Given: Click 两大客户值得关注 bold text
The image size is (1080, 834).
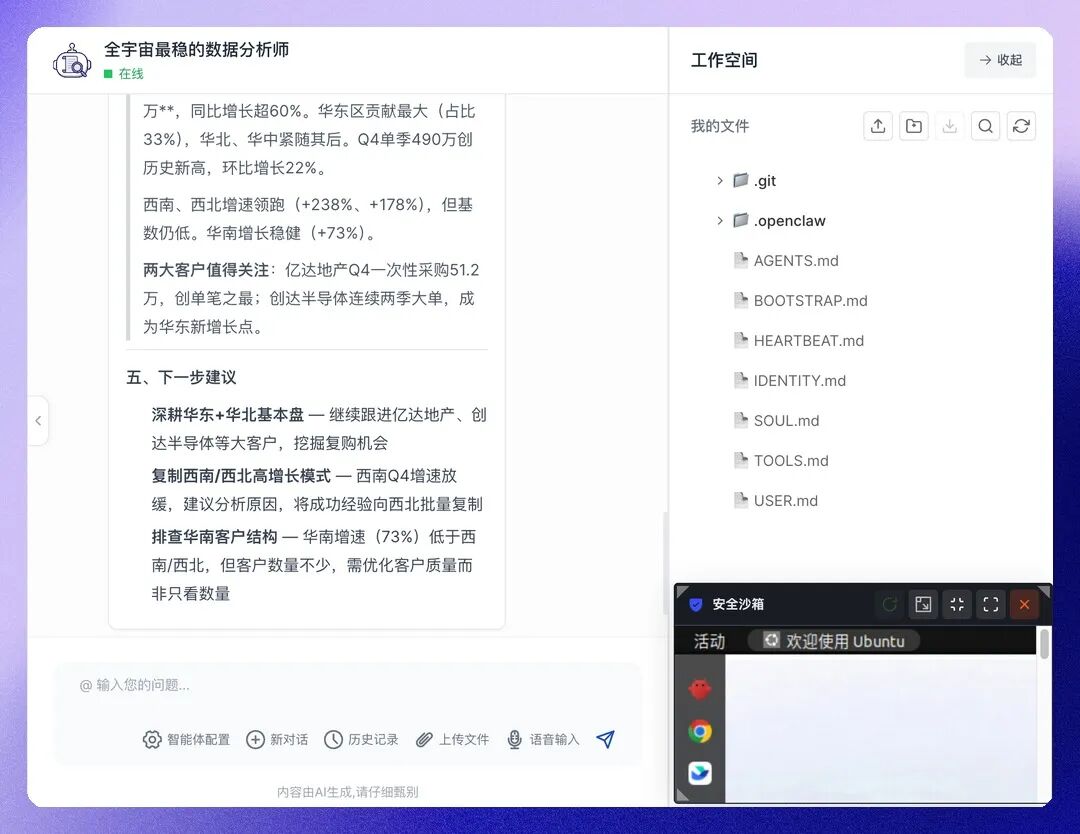Looking at the screenshot, I should click(x=206, y=270).
